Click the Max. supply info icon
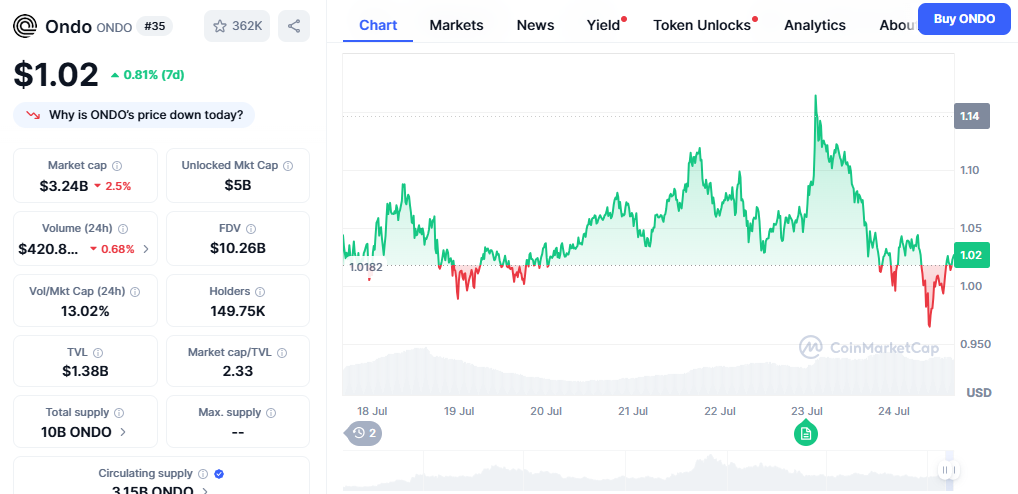Viewport: 1018px width, 494px height. [272, 412]
